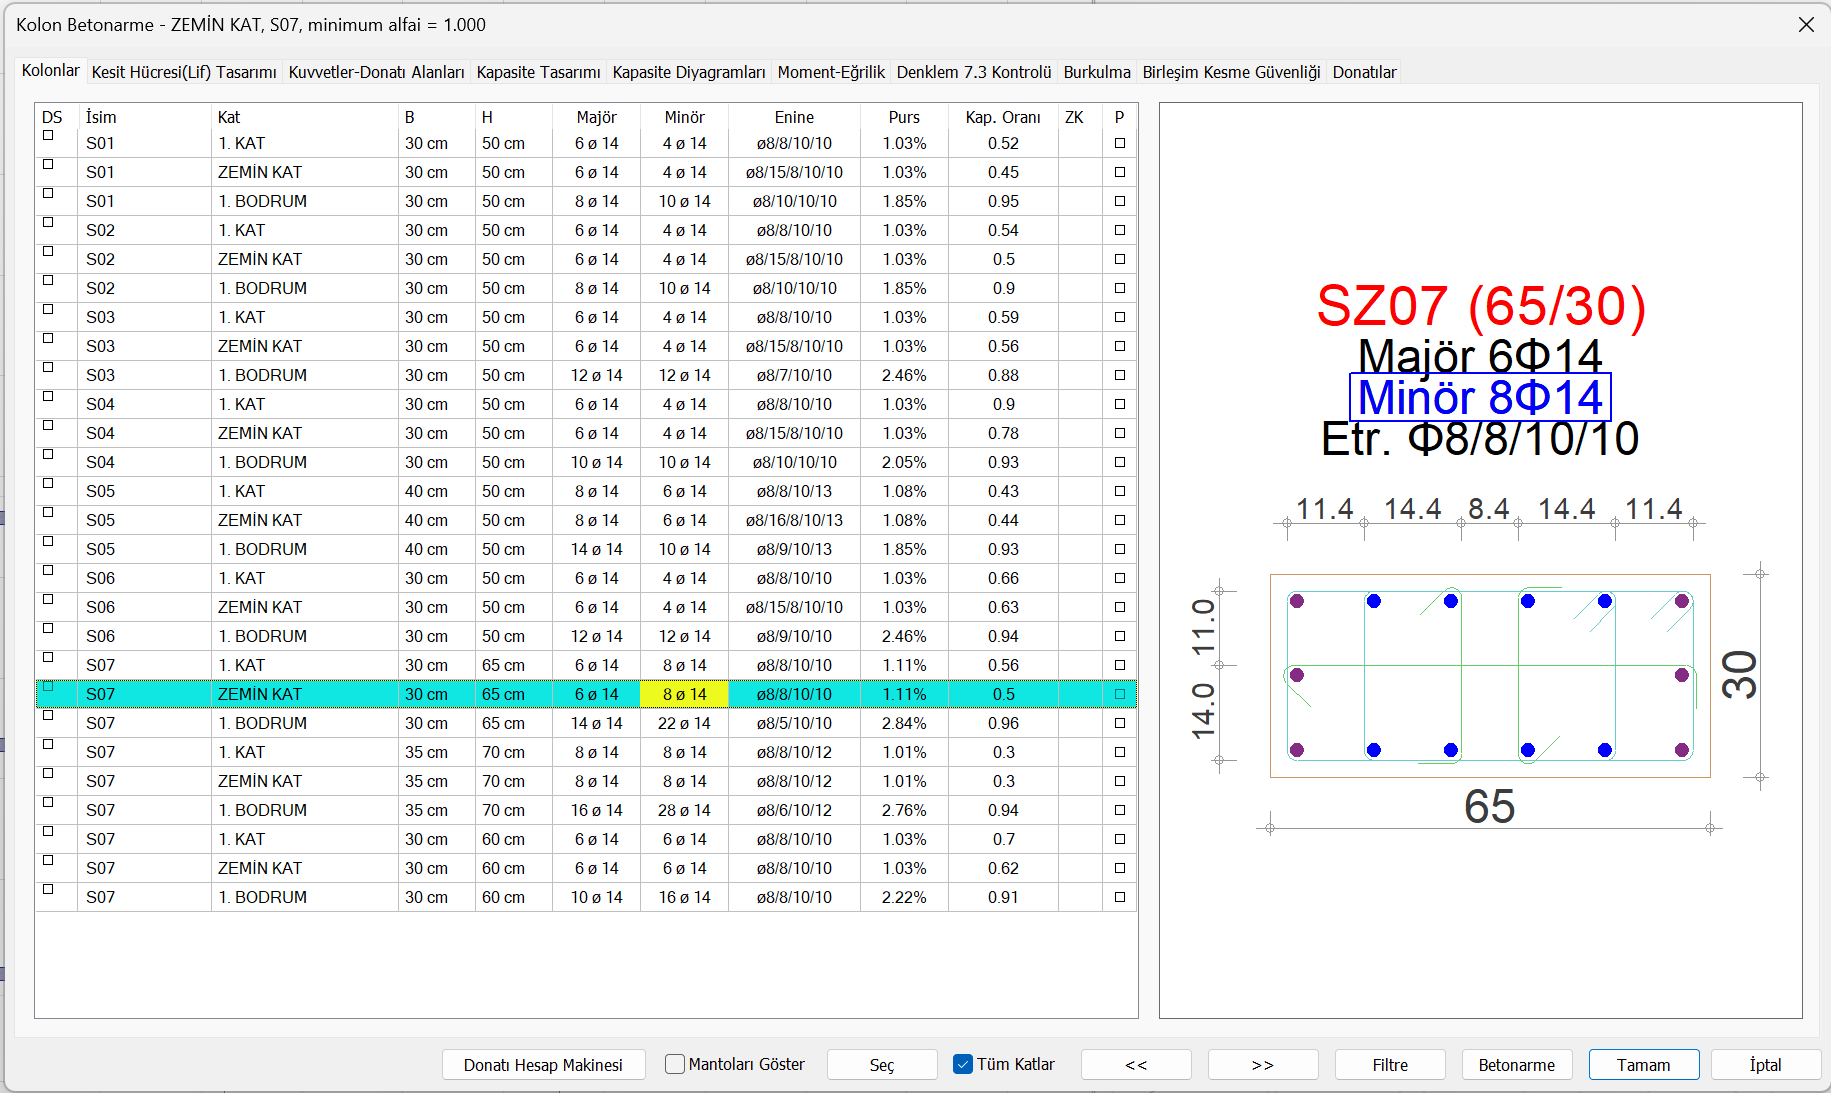The width and height of the screenshot is (1831, 1093).
Task: Go to the Burkulma tab
Action: pos(1097,72)
